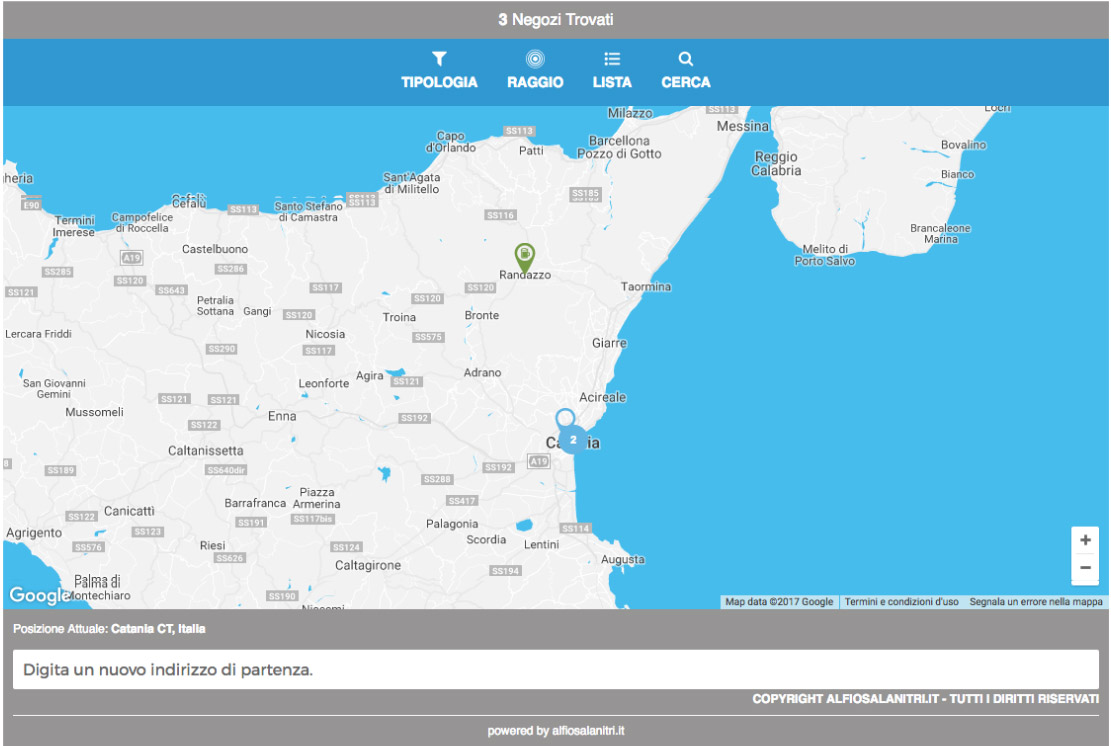Click the Map data ©2017 Google text

click(x=779, y=601)
